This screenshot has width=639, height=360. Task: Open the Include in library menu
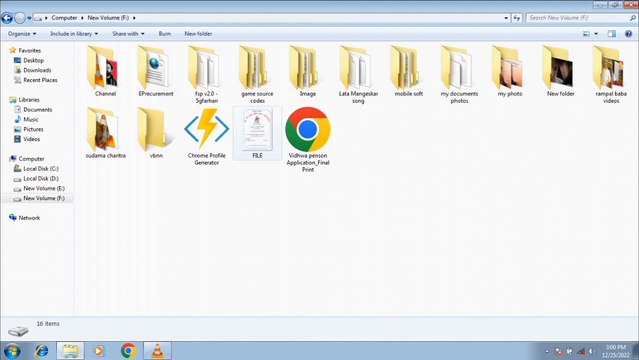click(x=74, y=34)
